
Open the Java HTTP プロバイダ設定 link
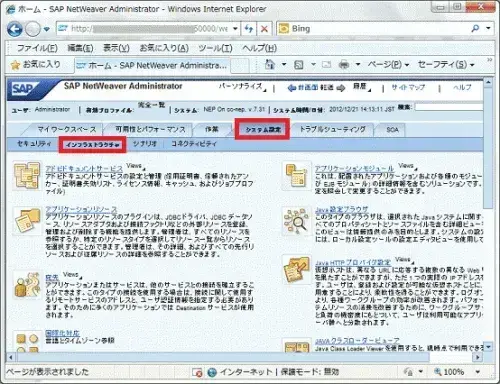353,263
